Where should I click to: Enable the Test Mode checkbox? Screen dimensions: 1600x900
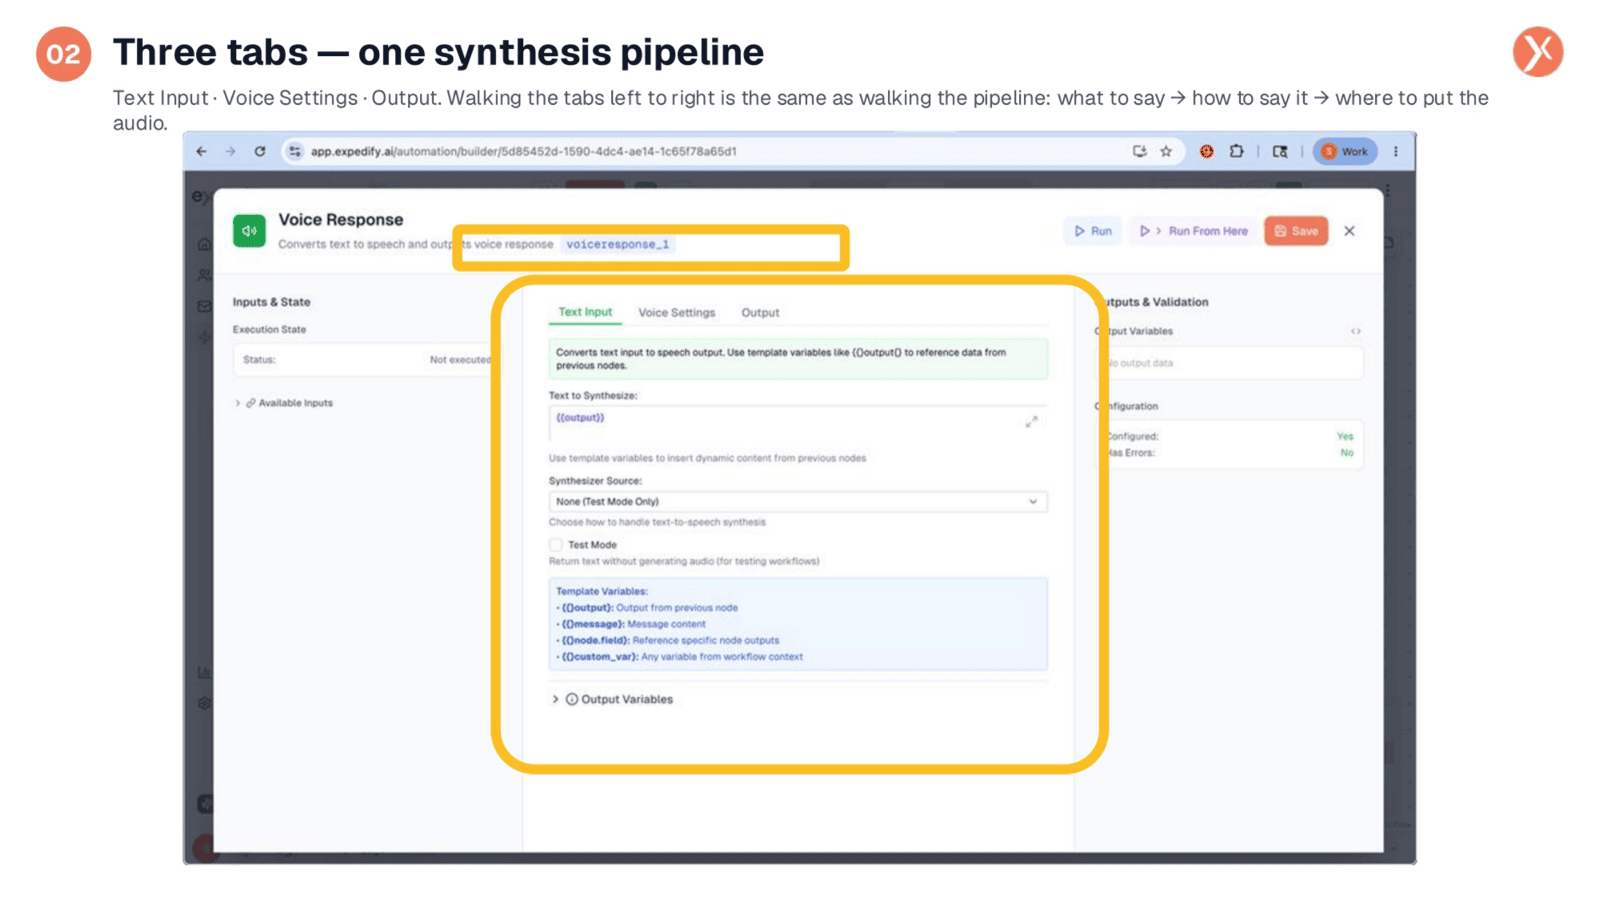[556, 545]
